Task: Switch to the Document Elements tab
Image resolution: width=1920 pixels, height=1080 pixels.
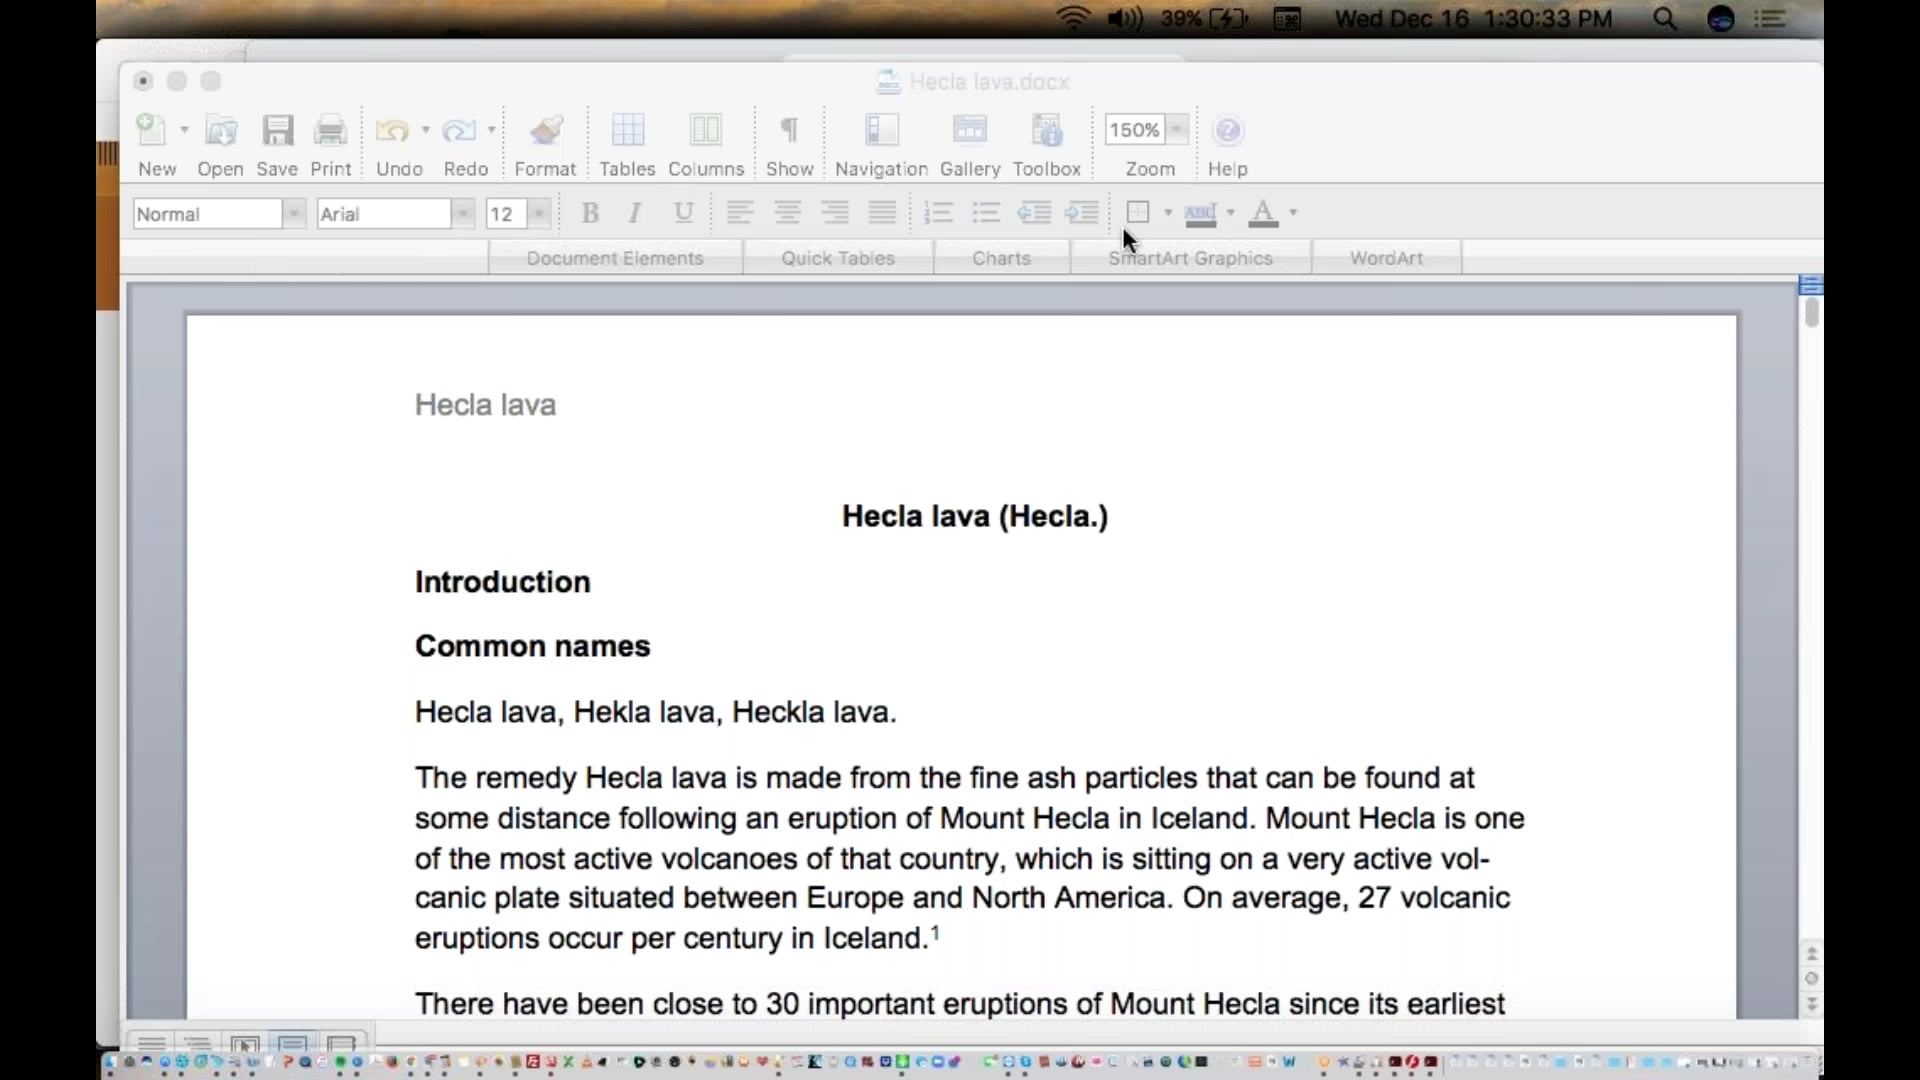Action: click(615, 258)
